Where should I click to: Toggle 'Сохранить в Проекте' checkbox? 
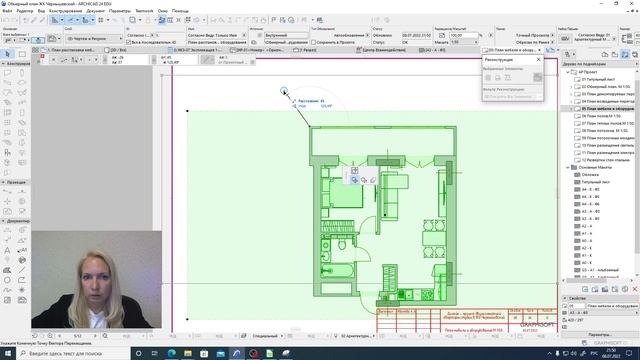(313, 42)
